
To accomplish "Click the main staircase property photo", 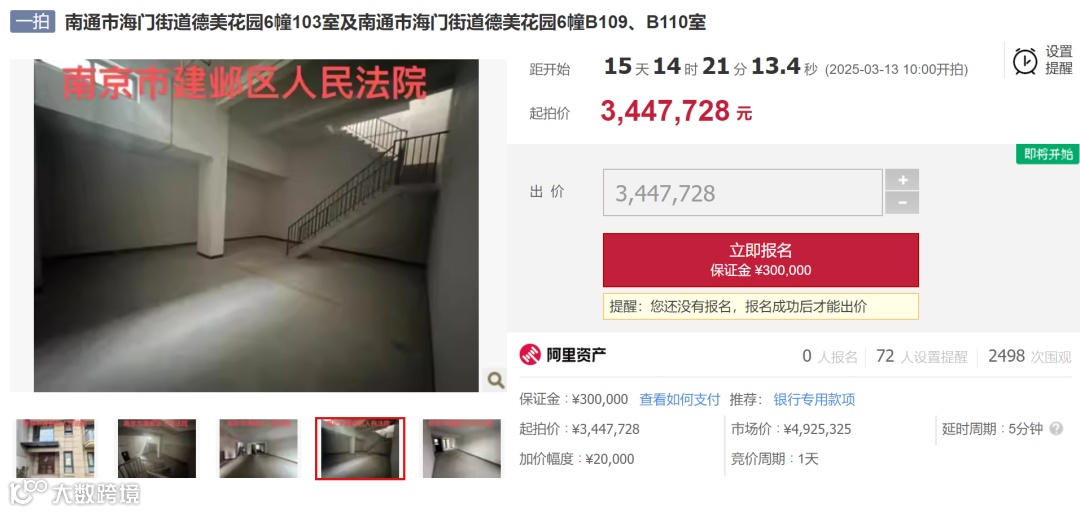I will point(256,226).
